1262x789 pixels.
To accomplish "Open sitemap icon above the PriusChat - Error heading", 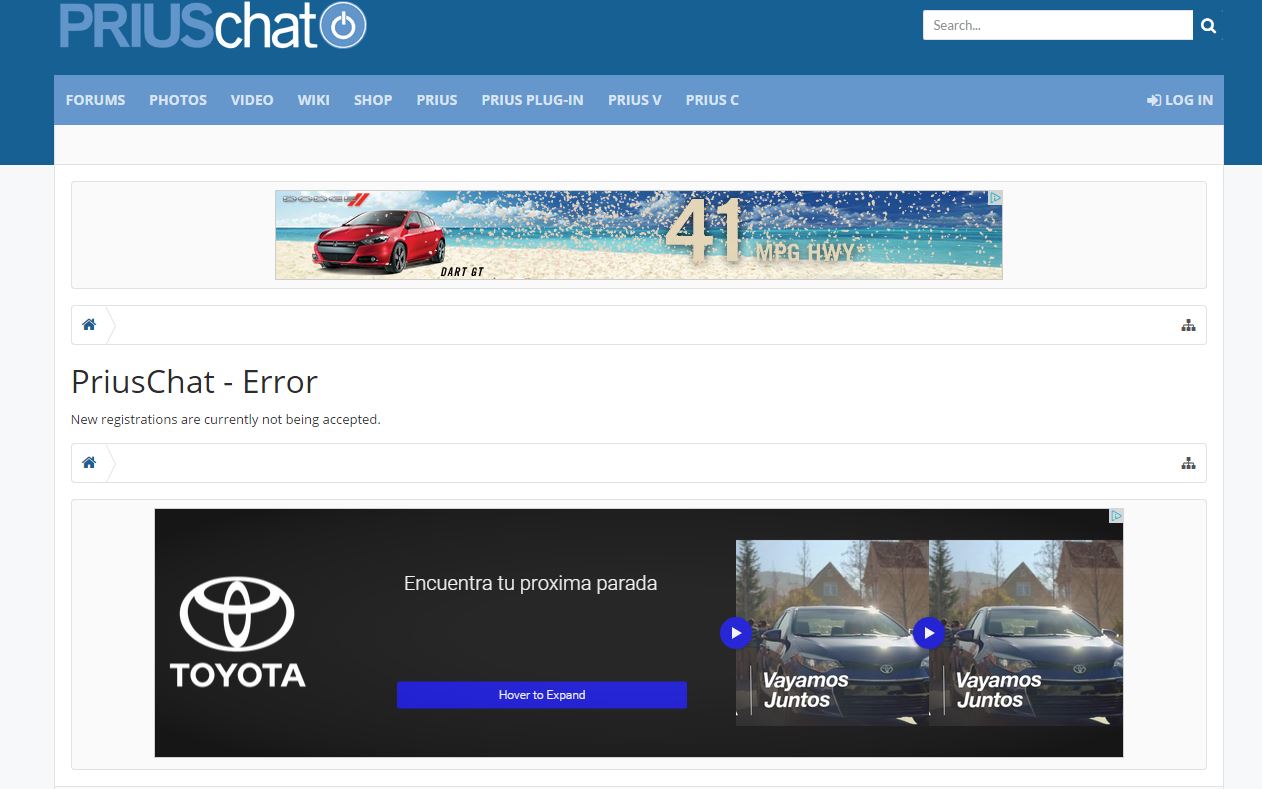I will (x=1188, y=325).
